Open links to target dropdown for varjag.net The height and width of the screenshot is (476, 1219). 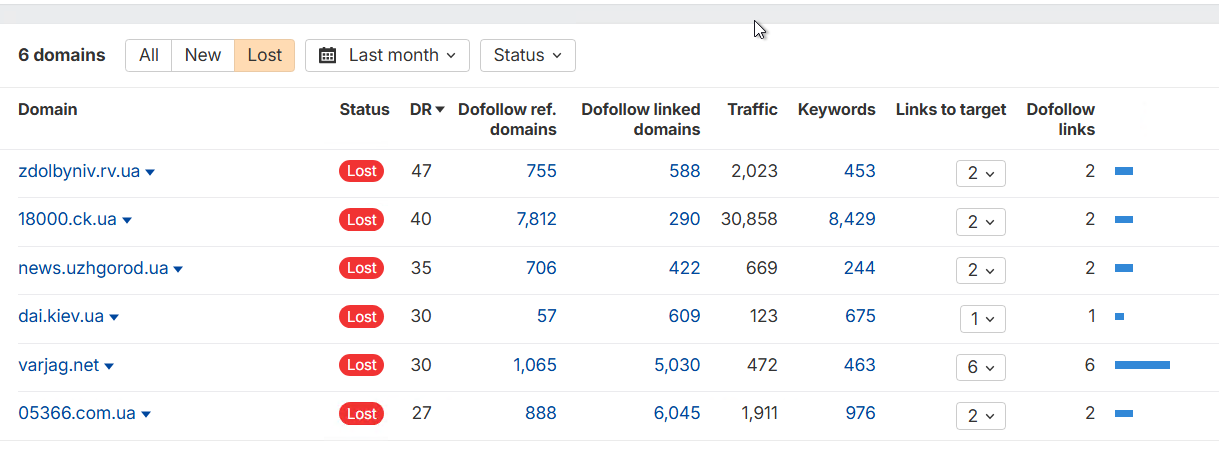click(x=980, y=367)
